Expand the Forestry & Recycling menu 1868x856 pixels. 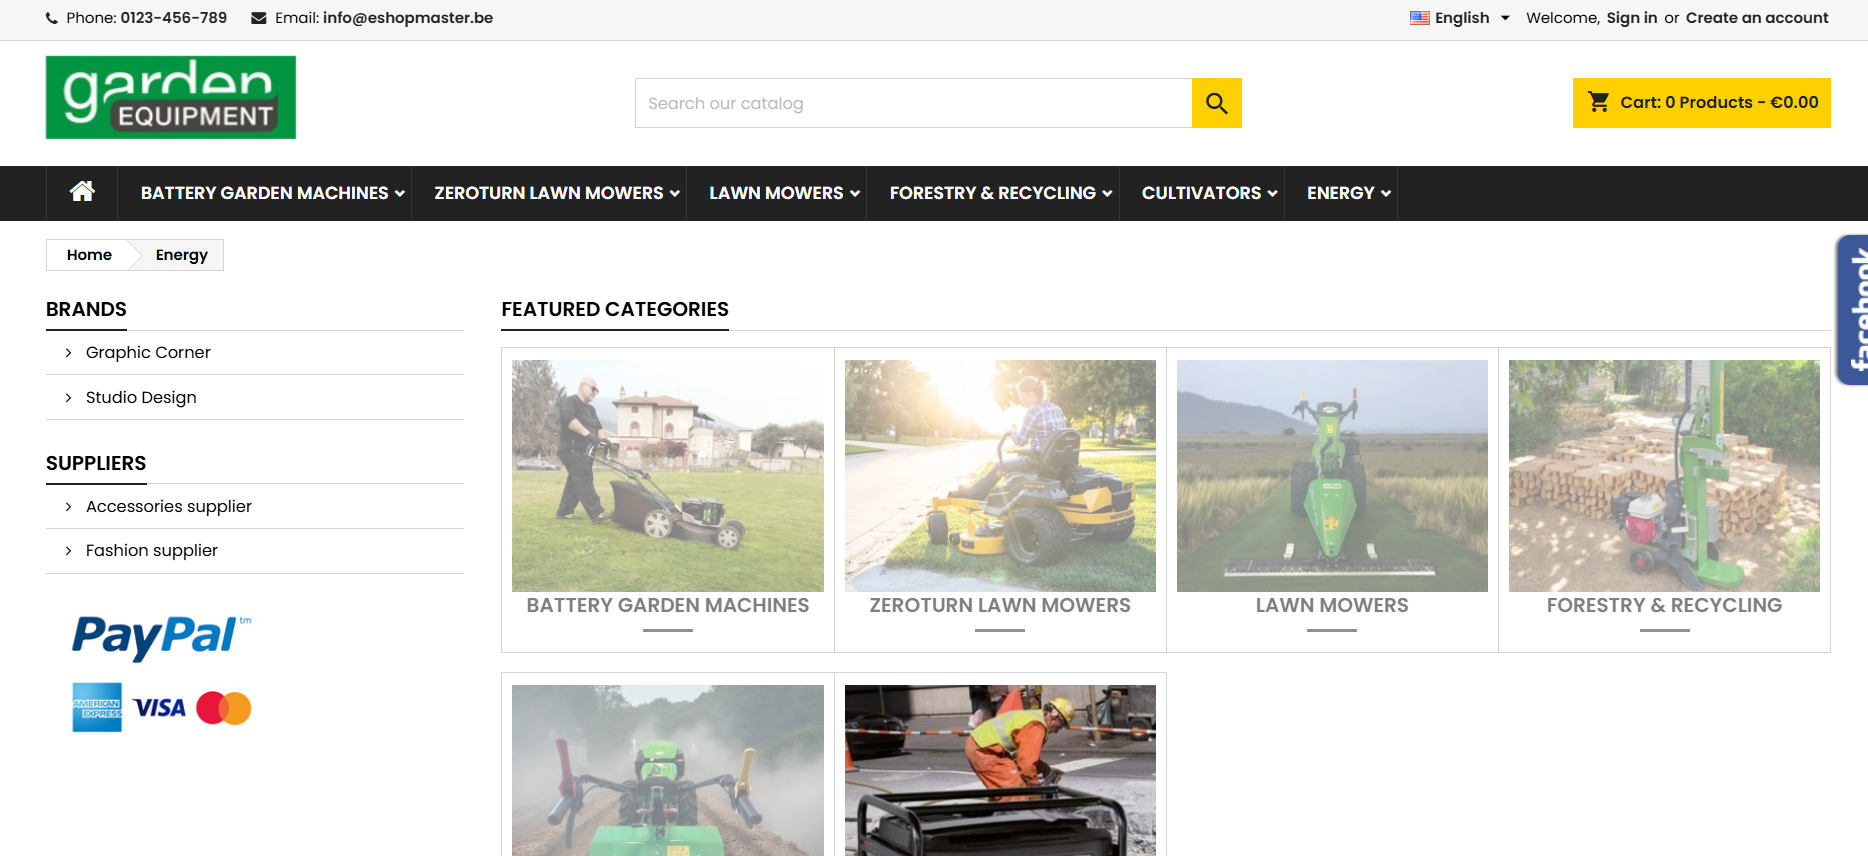[1000, 193]
